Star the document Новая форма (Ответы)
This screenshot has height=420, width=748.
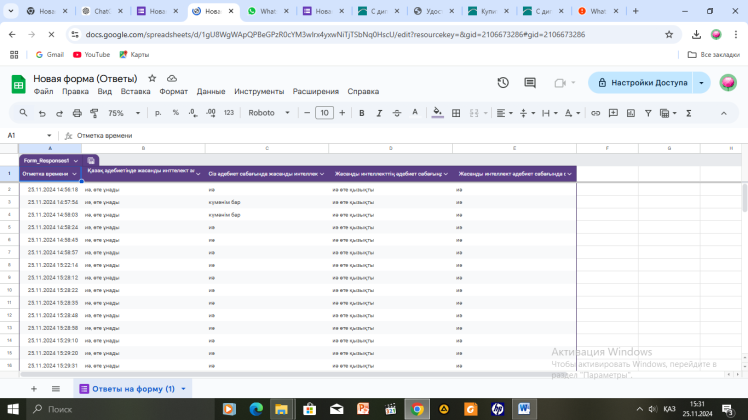[x=152, y=78]
